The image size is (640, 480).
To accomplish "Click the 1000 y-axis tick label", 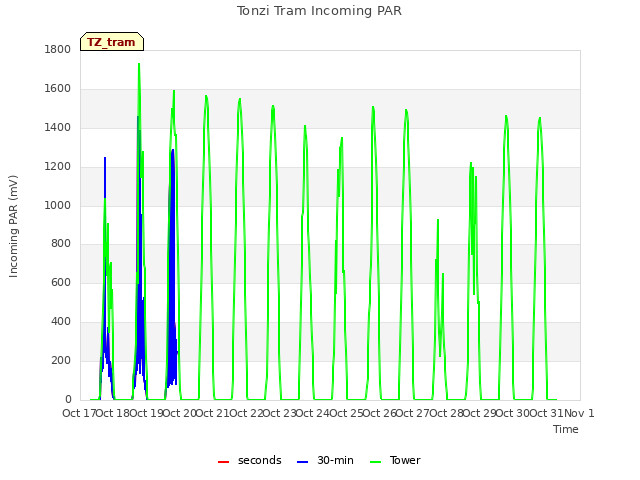I will point(58,205).
